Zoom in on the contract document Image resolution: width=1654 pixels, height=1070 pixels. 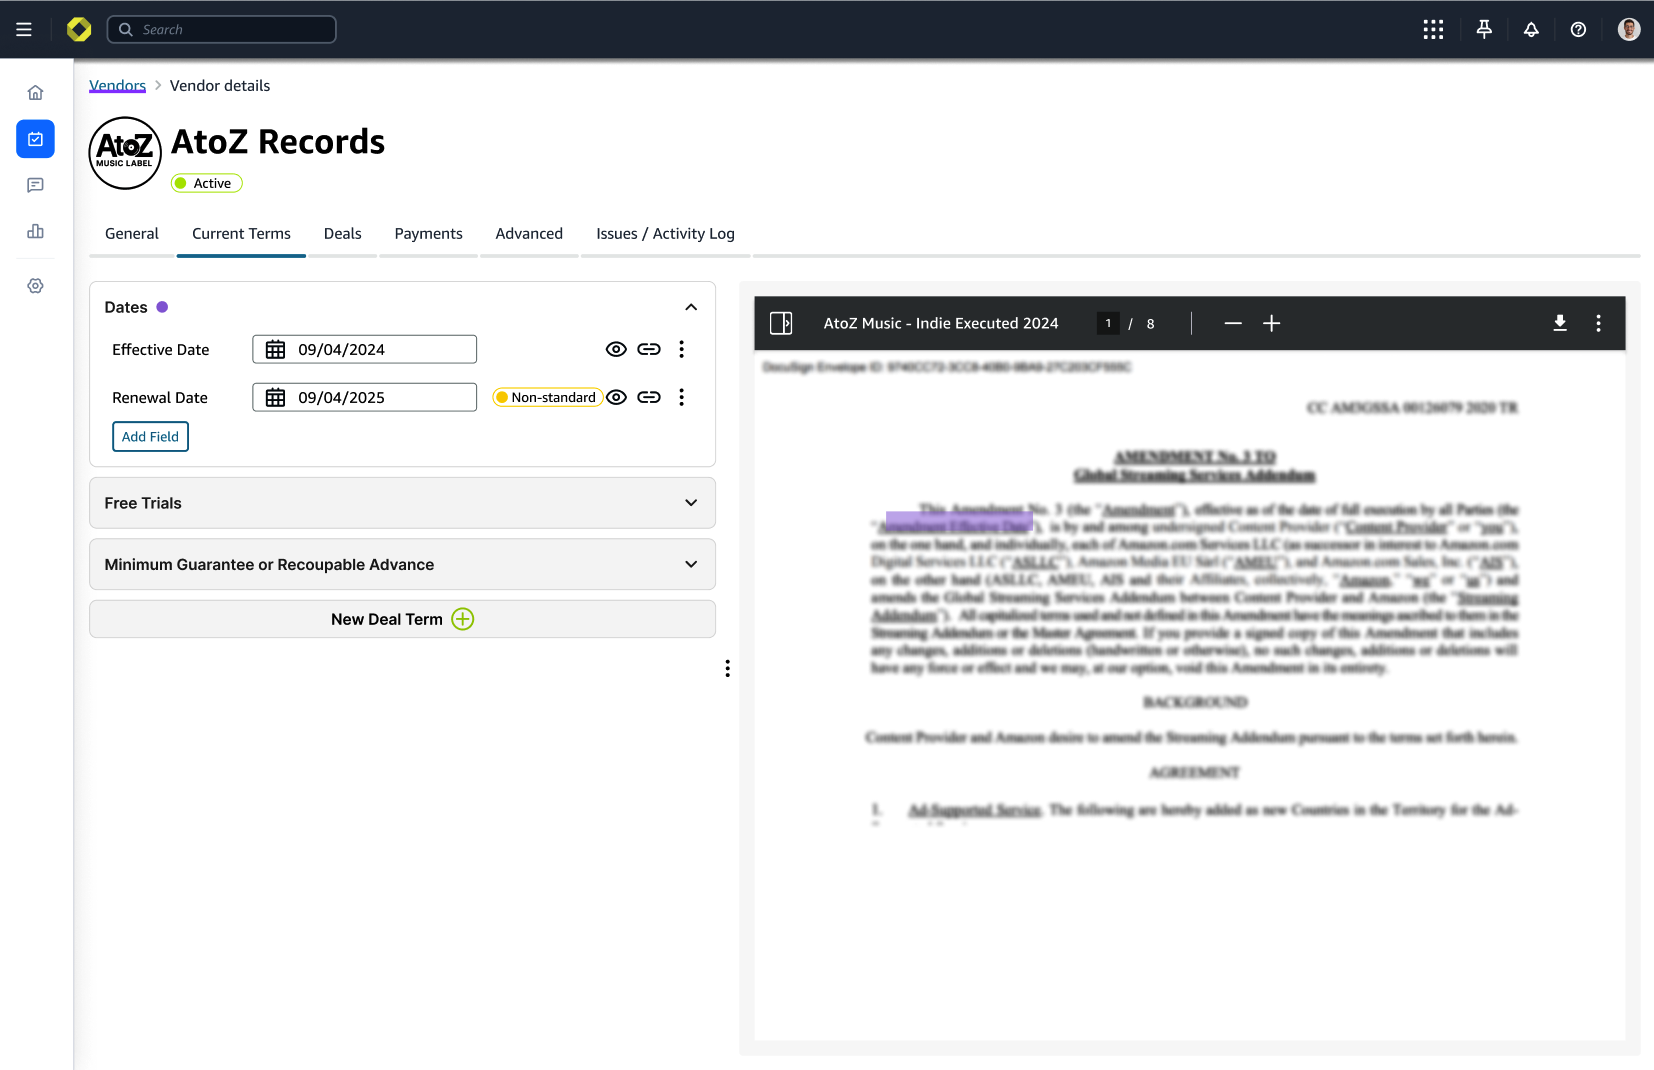tap(1270, 323)
